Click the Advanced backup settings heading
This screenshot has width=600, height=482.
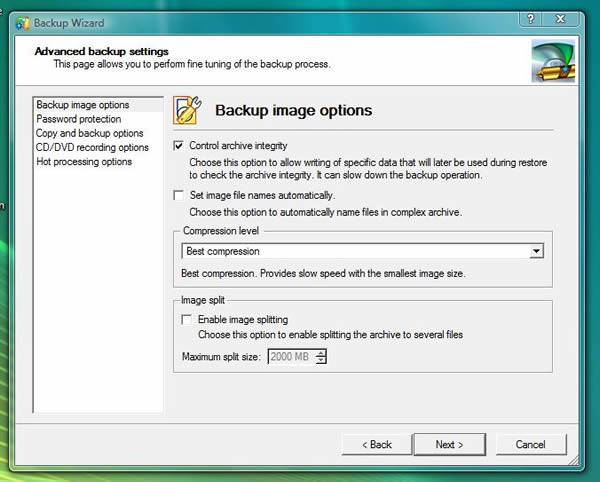(x=101, y=51)
